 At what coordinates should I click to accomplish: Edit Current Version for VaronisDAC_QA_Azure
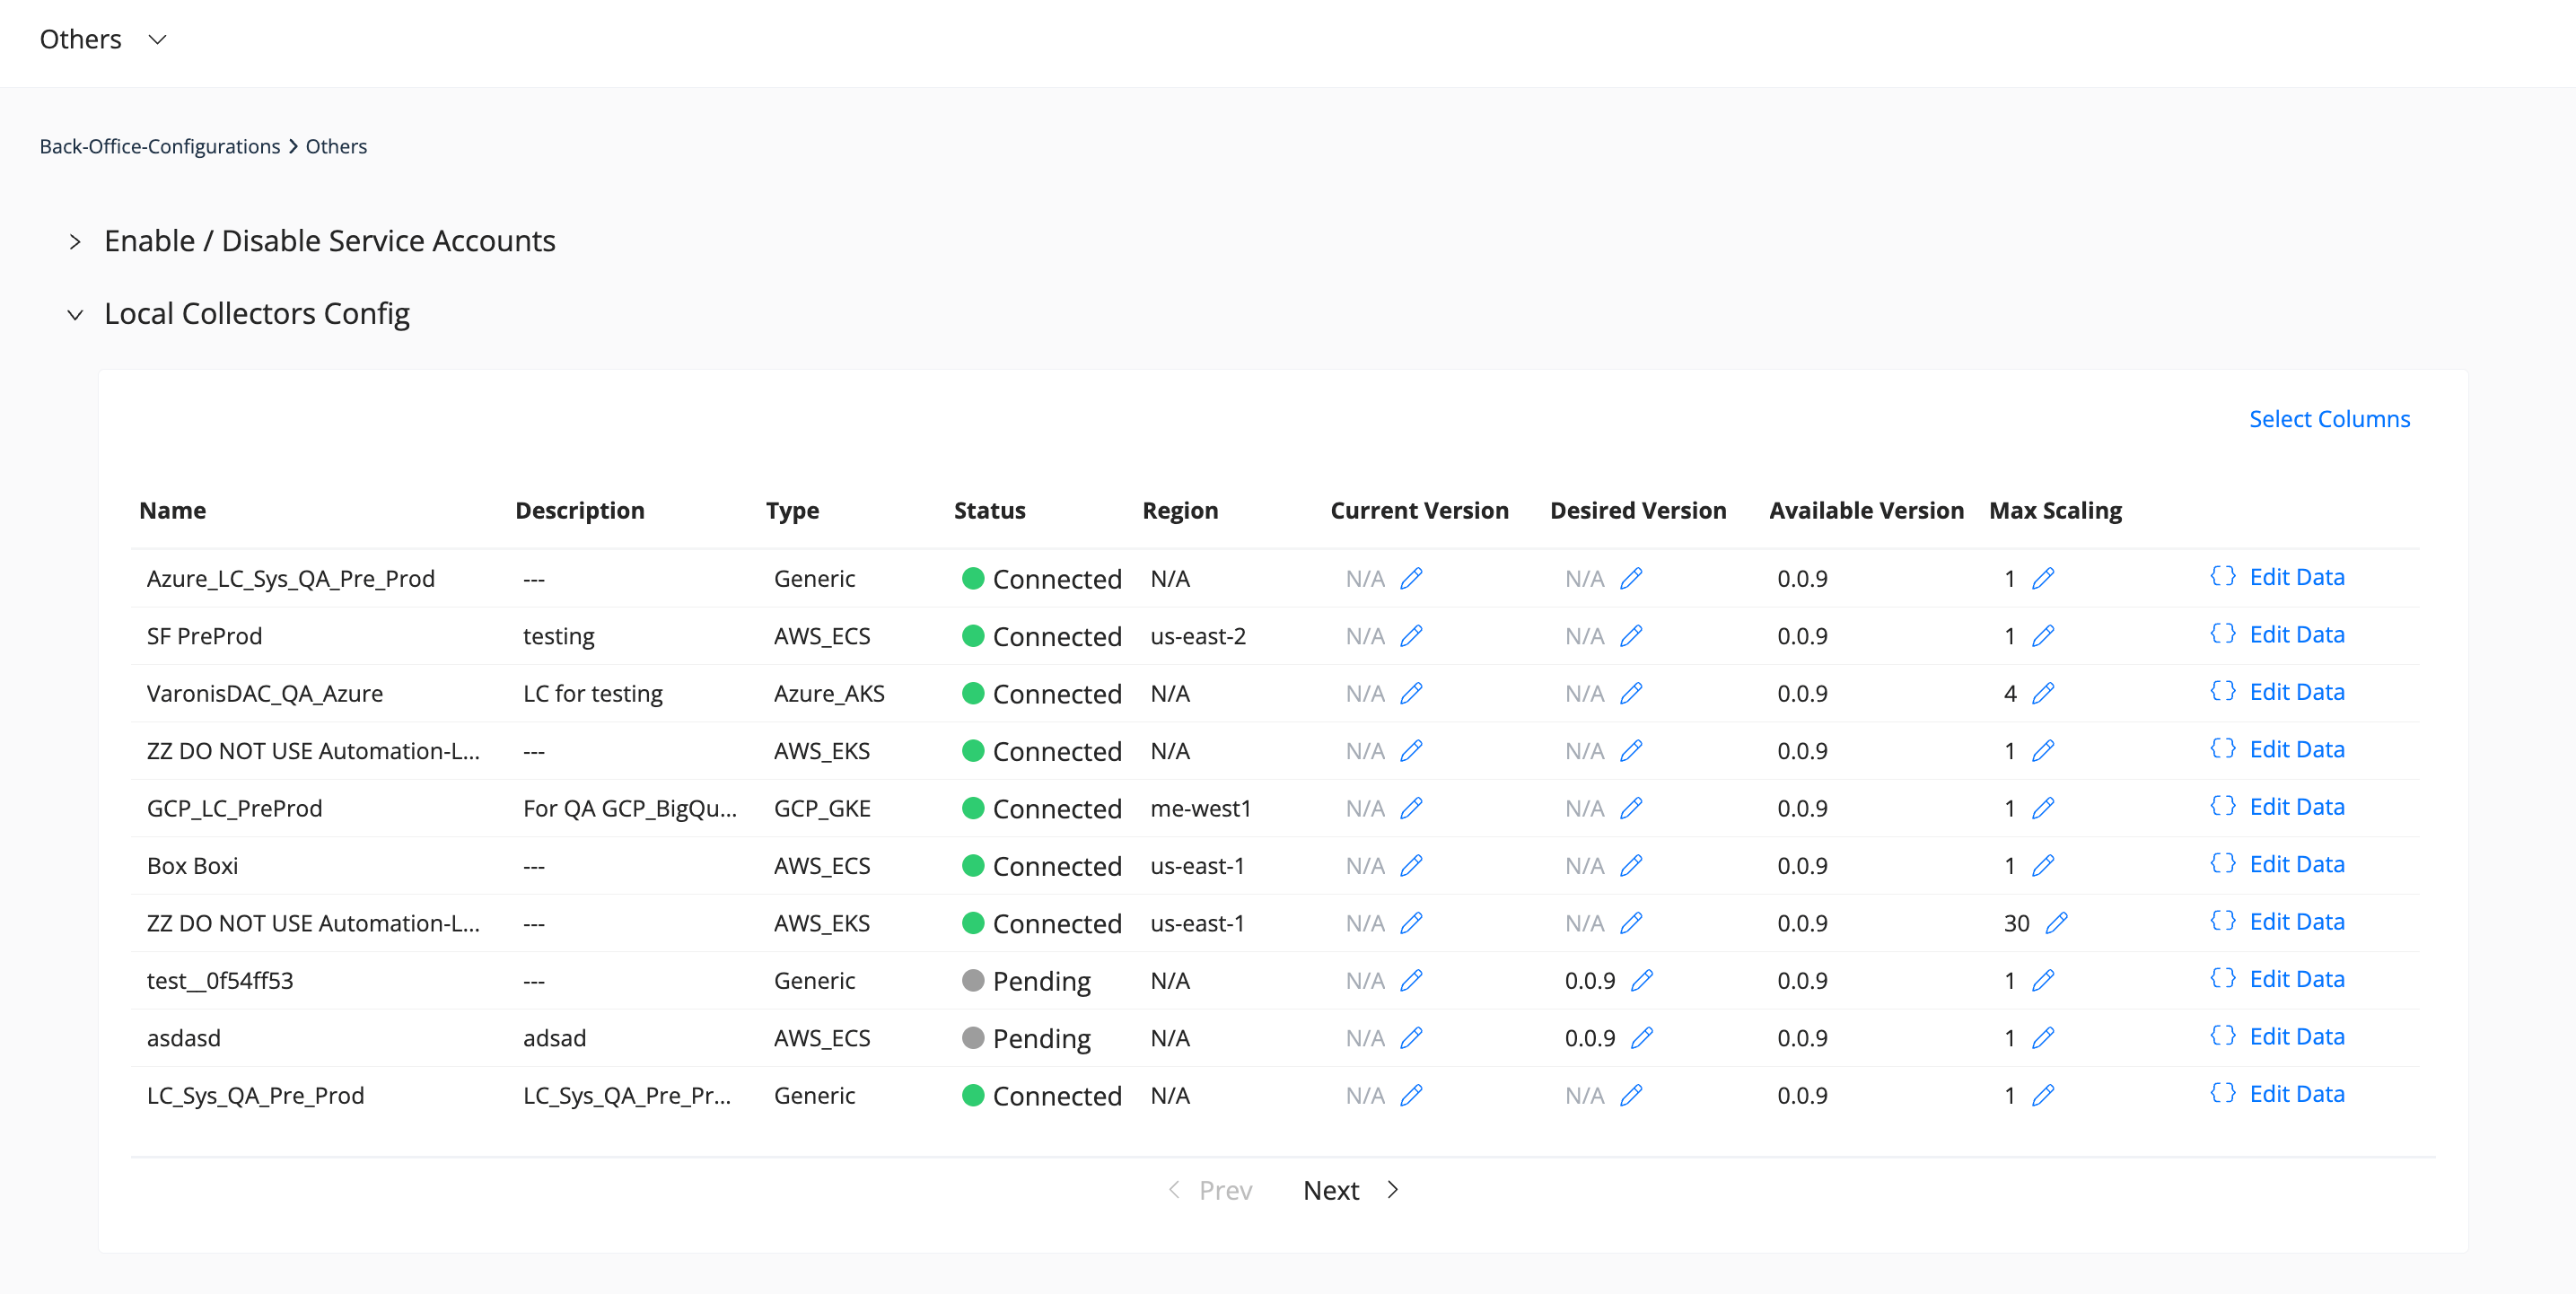[1411, 693]
